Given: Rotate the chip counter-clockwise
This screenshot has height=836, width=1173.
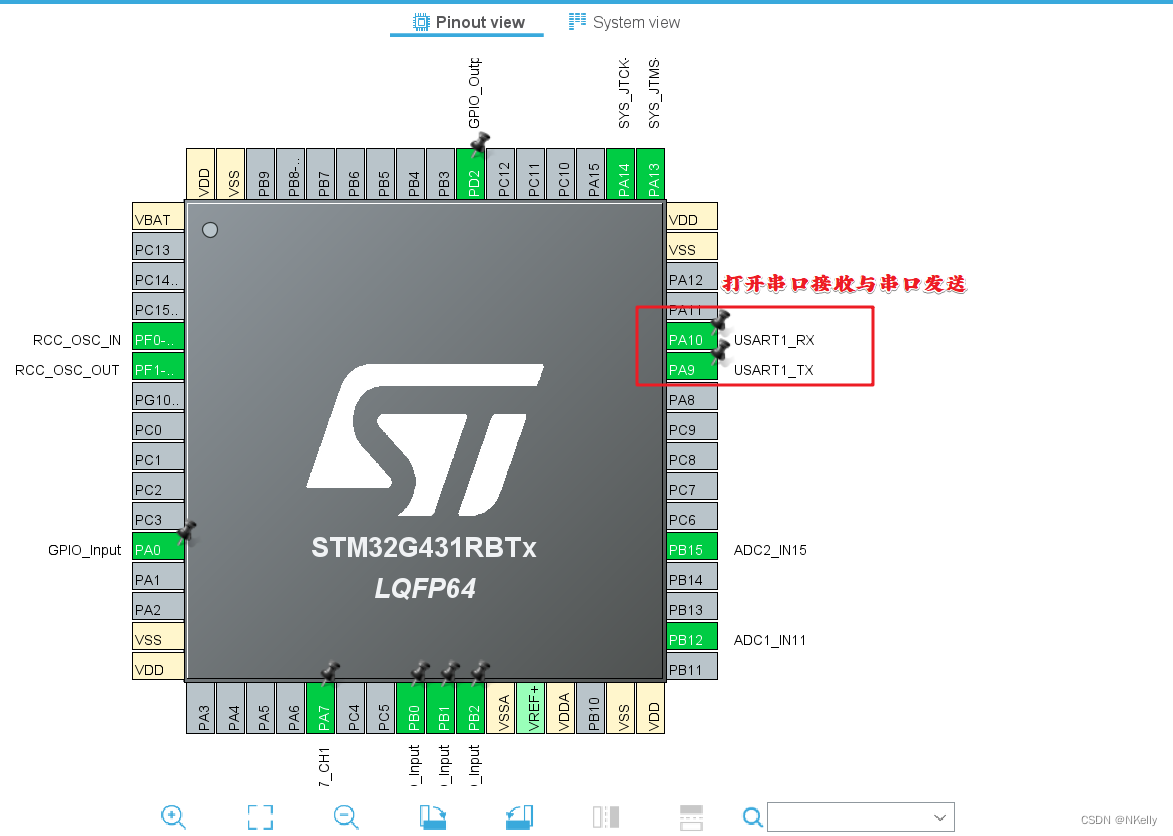Looking at the screenshot, I should [519, 817].
